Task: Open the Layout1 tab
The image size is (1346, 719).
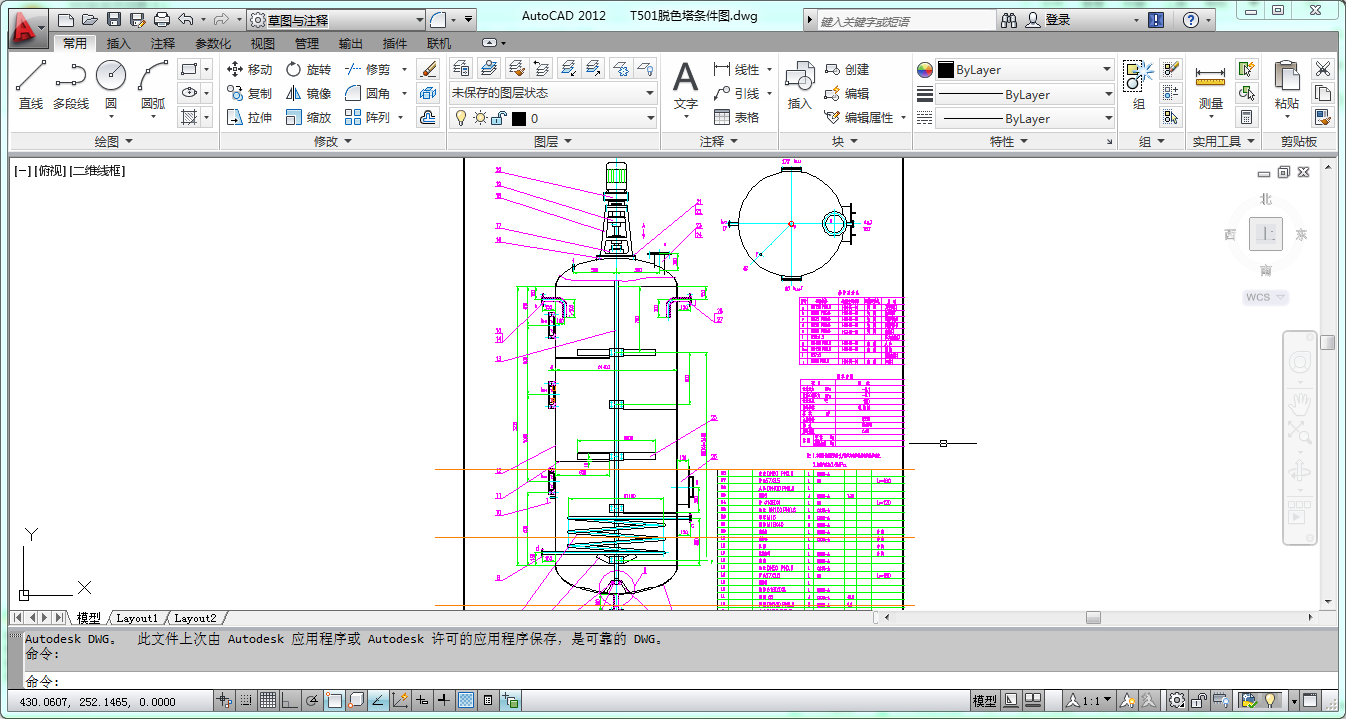Action: [137, 618]
